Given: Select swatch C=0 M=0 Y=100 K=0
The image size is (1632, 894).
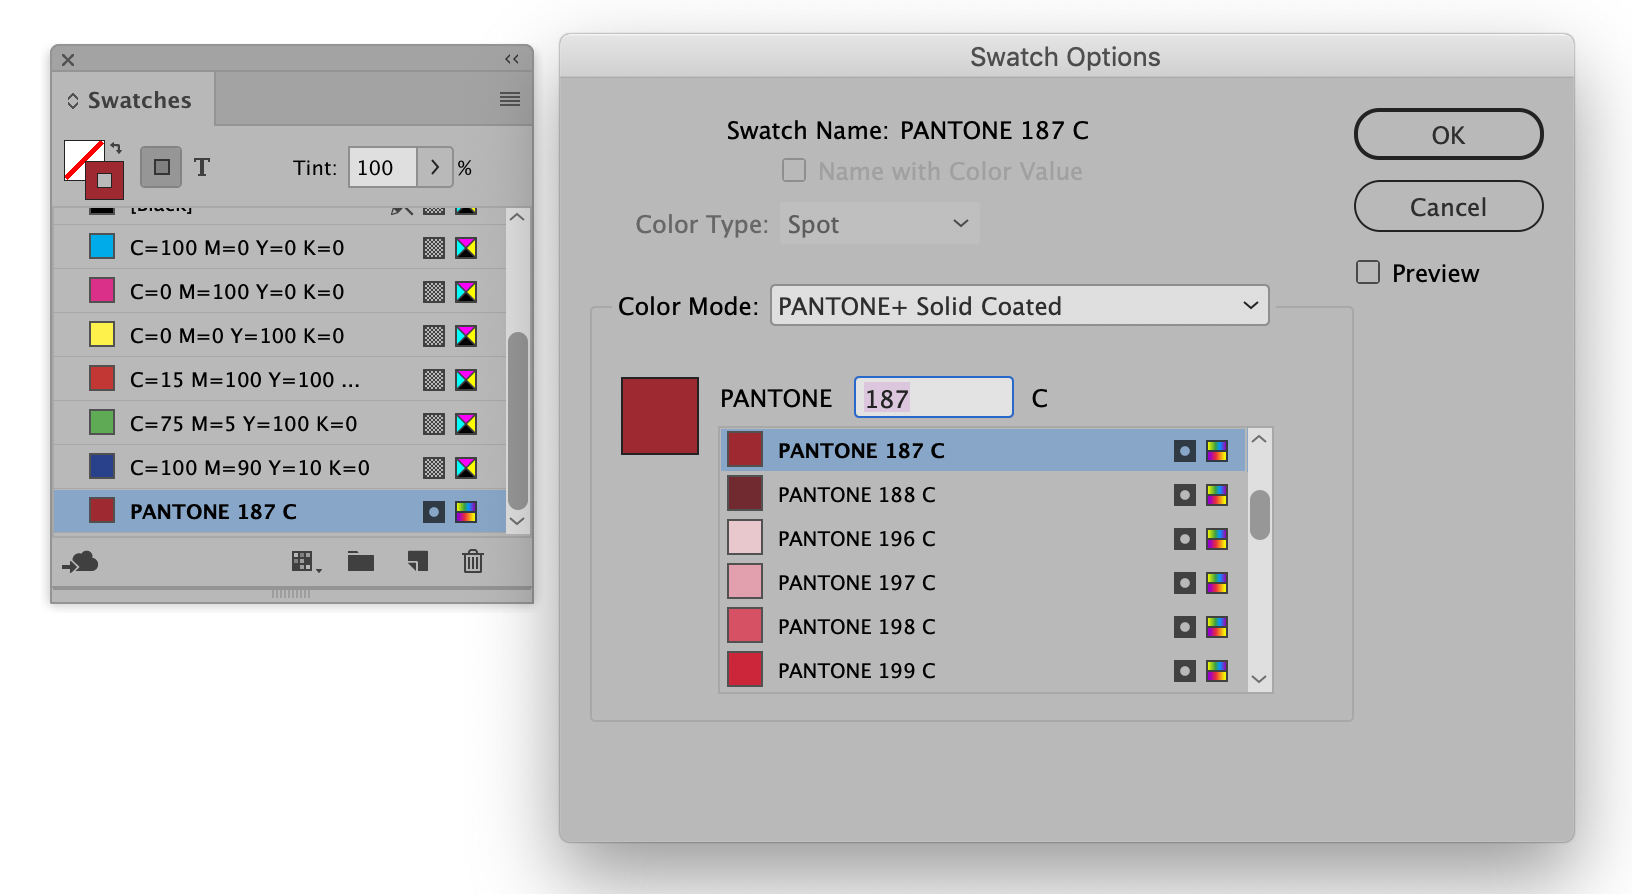Looking at the screenshot, I should pos(279,335).
